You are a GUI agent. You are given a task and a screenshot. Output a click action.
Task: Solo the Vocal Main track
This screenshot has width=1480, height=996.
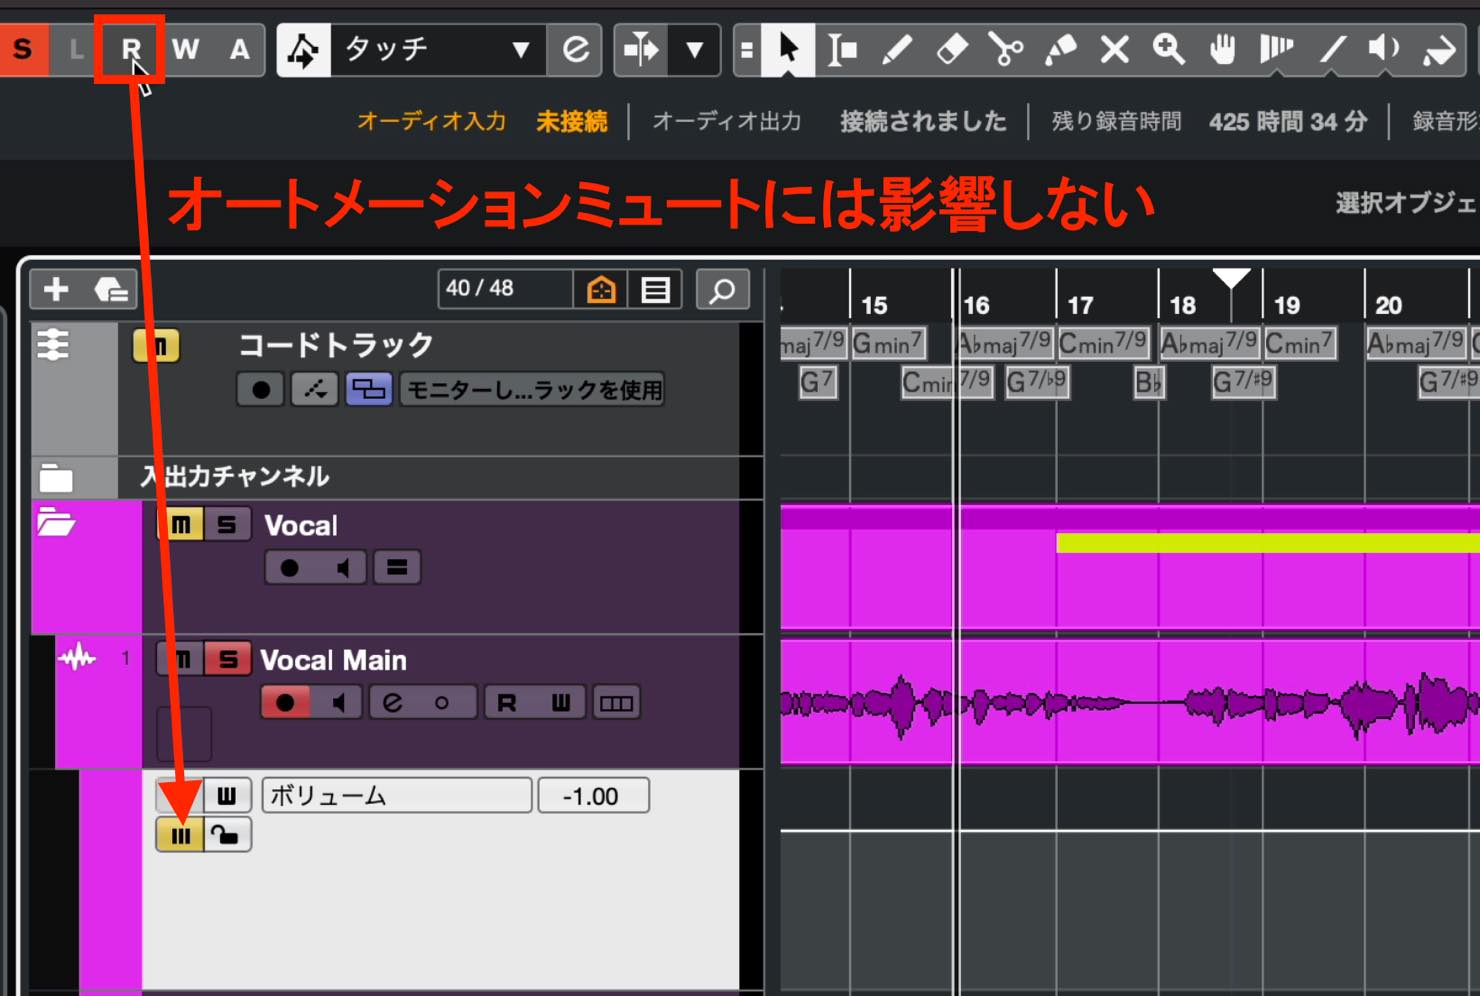click(x=227, y=659)
